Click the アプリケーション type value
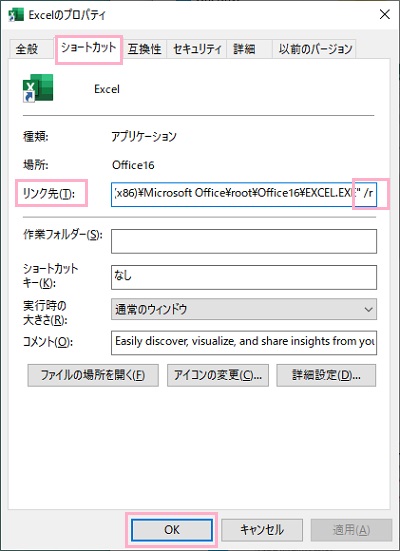Viewport: 400px width, 551px height. (144, 136)
